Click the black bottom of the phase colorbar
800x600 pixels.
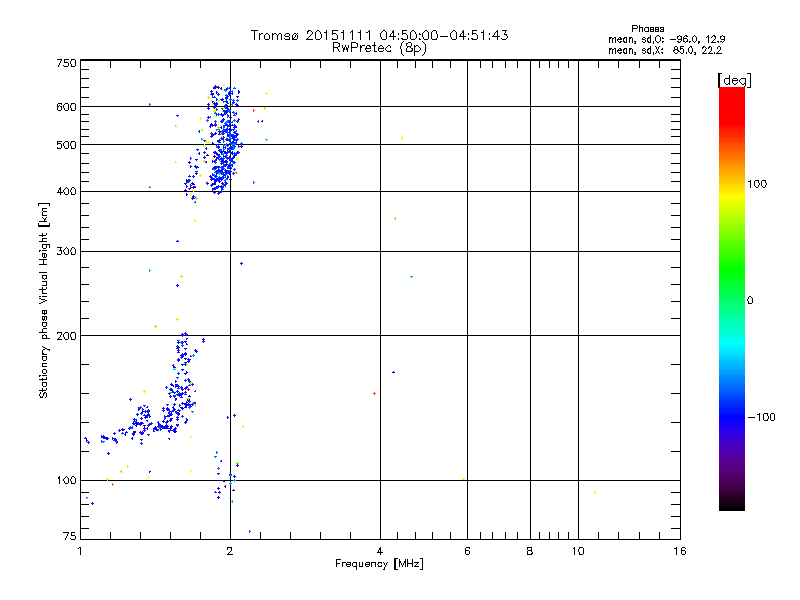tap(732, 503)
